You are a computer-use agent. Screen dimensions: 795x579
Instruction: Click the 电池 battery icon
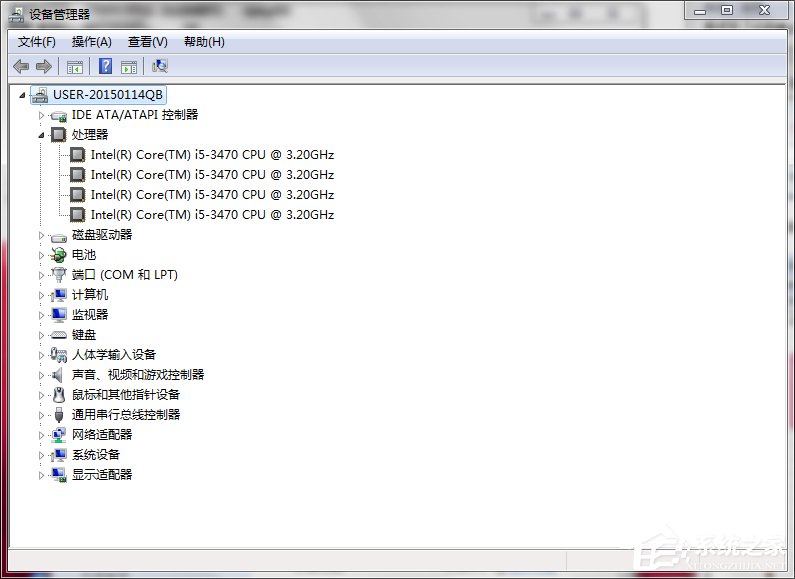click(x=59, y=255)
